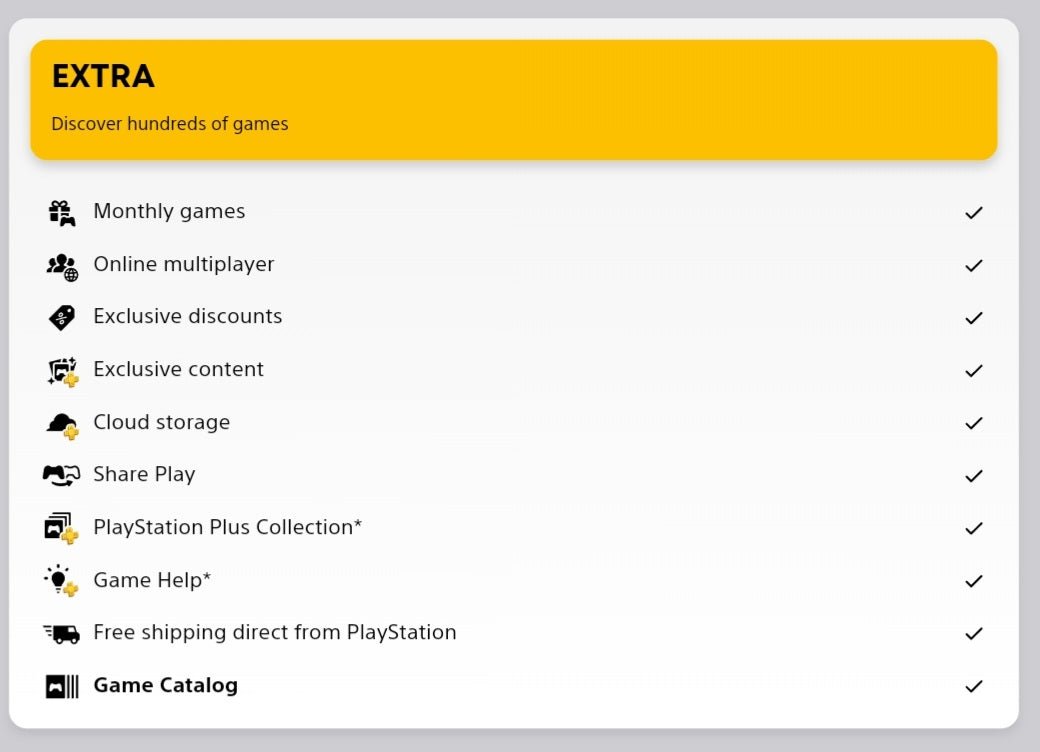Click the PlayStation Plus Collection icon
The width and height of the screenshot is (1040, 752).
tap(61, 527)
